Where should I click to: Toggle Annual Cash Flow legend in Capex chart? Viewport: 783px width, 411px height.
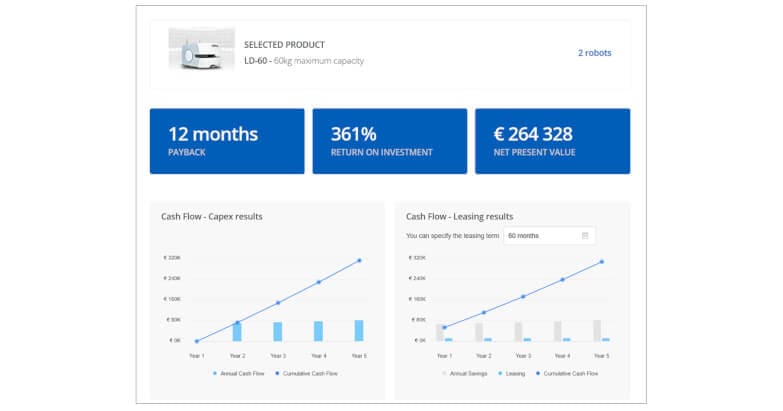pos(238,373)
